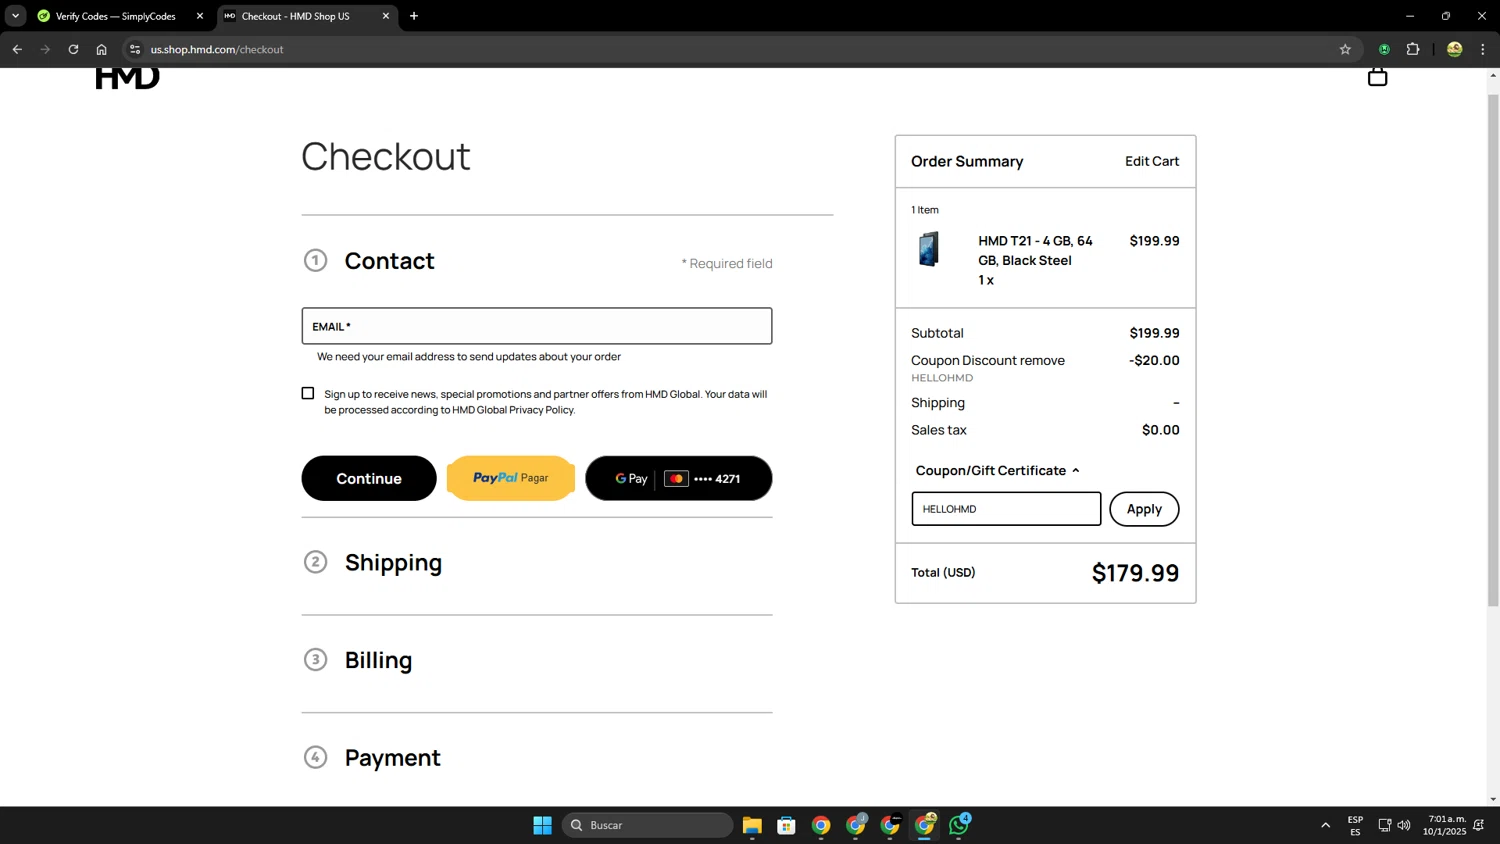Open Microsoft Store from the taskbar
This screenshot has height=844, width=1500.
click(786, 825)
